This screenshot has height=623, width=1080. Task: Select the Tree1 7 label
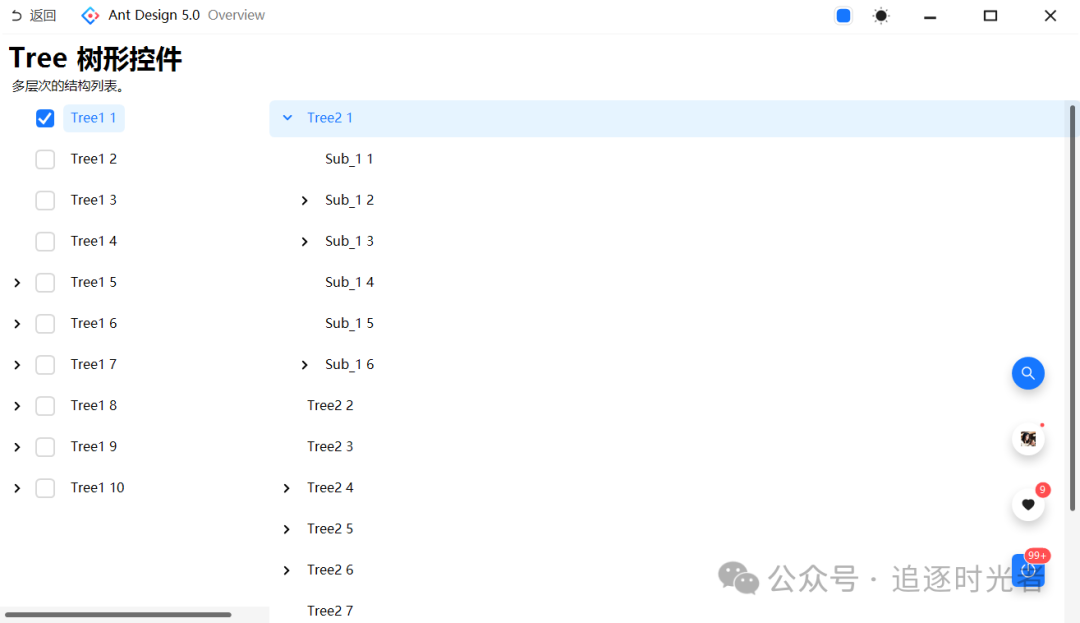pos(94,364)
